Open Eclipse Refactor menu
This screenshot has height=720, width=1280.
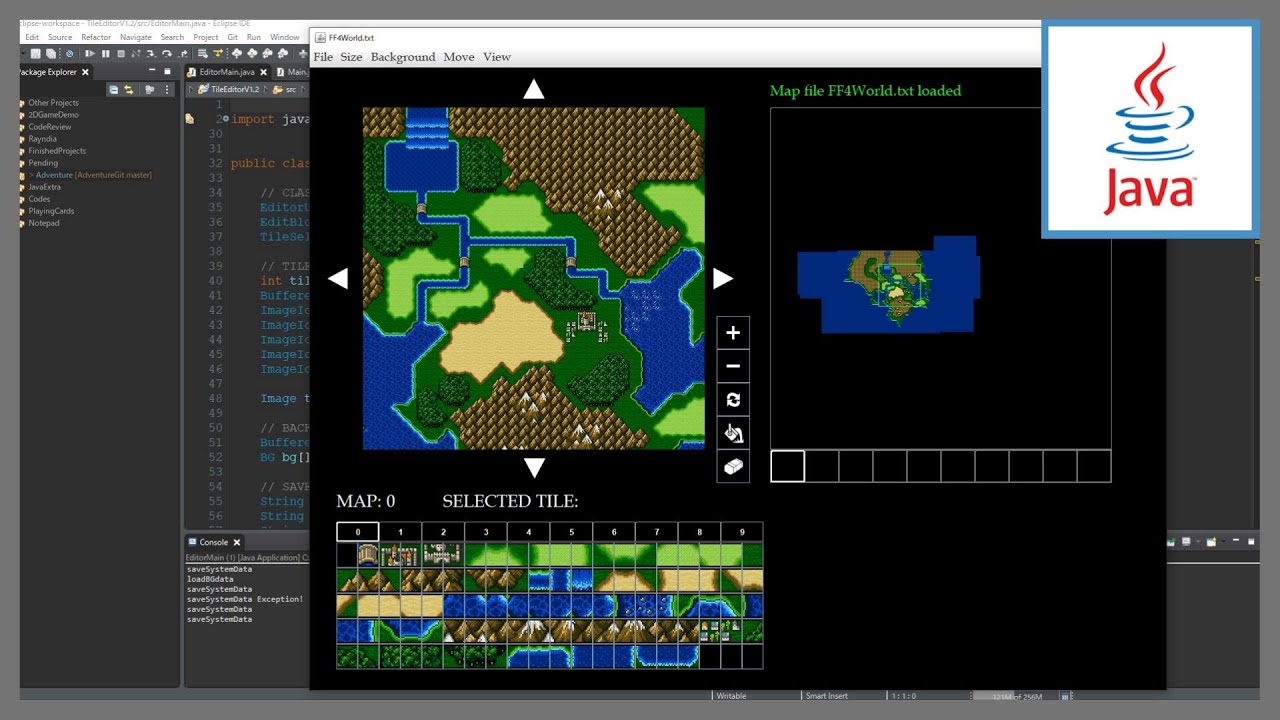coord(96,37)
